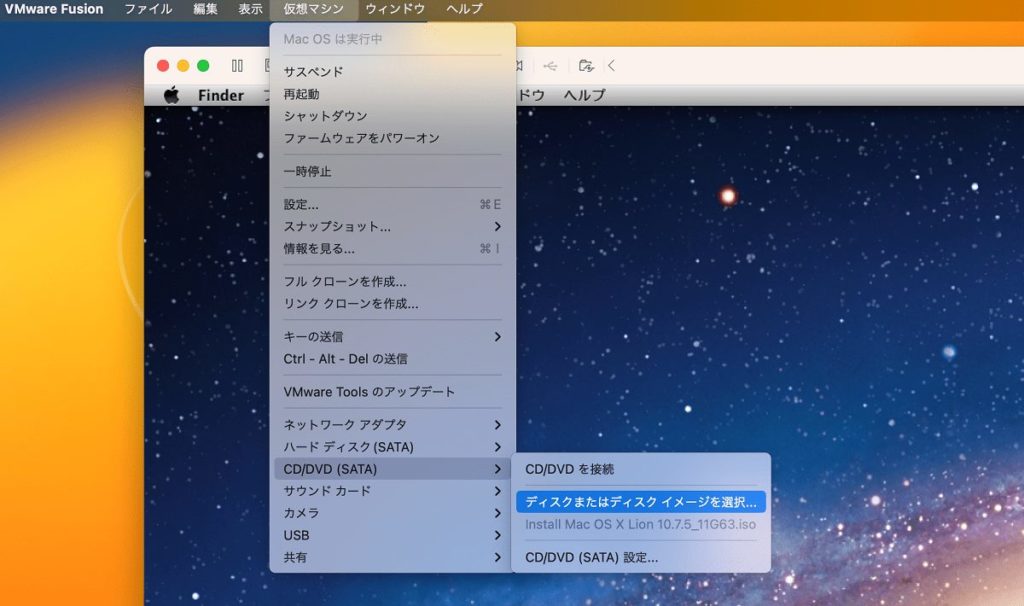Expand ネットワーク アダプタ submenu

click(392, 425)
